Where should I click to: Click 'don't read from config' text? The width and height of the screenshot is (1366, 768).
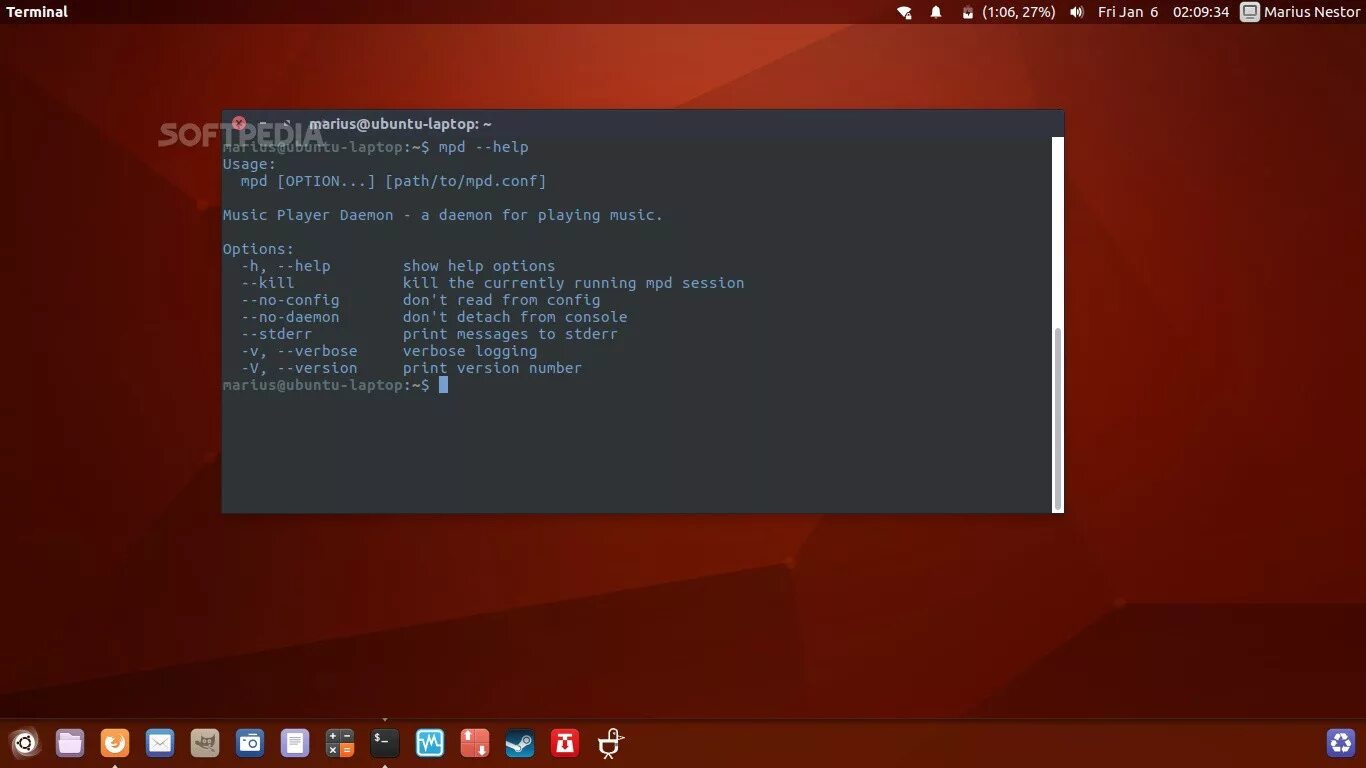(501, 300)
